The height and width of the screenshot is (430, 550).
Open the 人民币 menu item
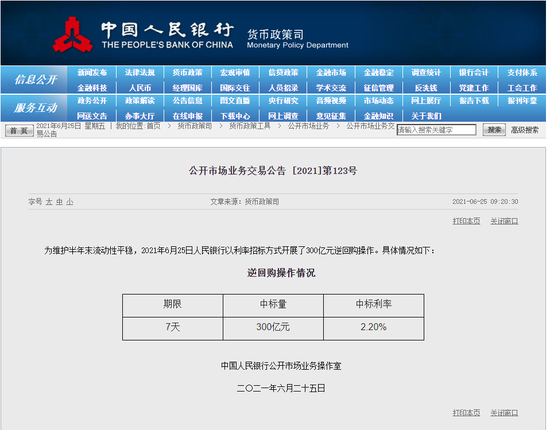point(140,88)
